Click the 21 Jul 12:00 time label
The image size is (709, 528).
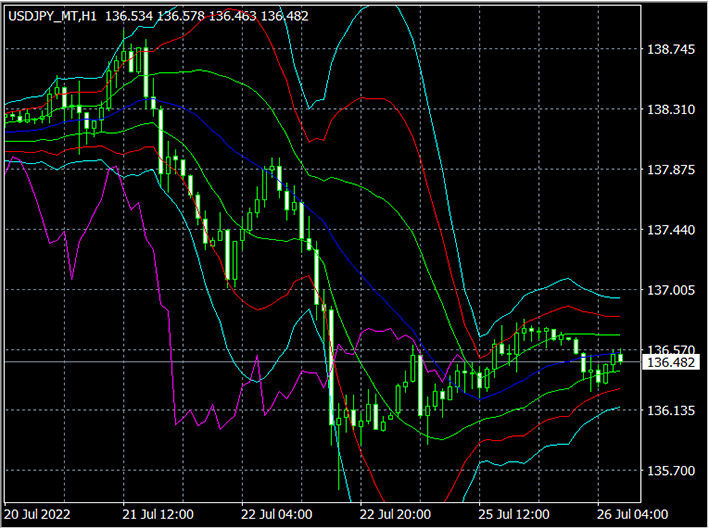[158, 514]
